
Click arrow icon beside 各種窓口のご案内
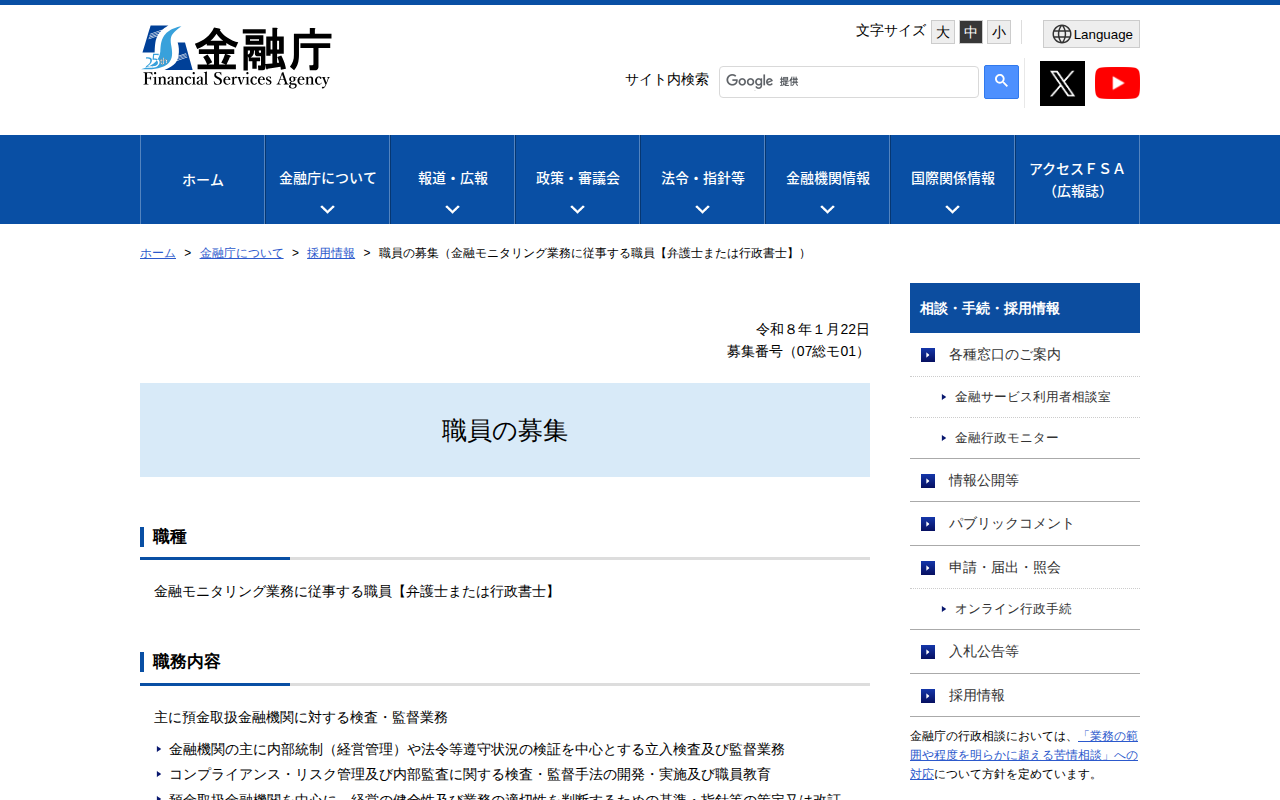pos(928,355)
